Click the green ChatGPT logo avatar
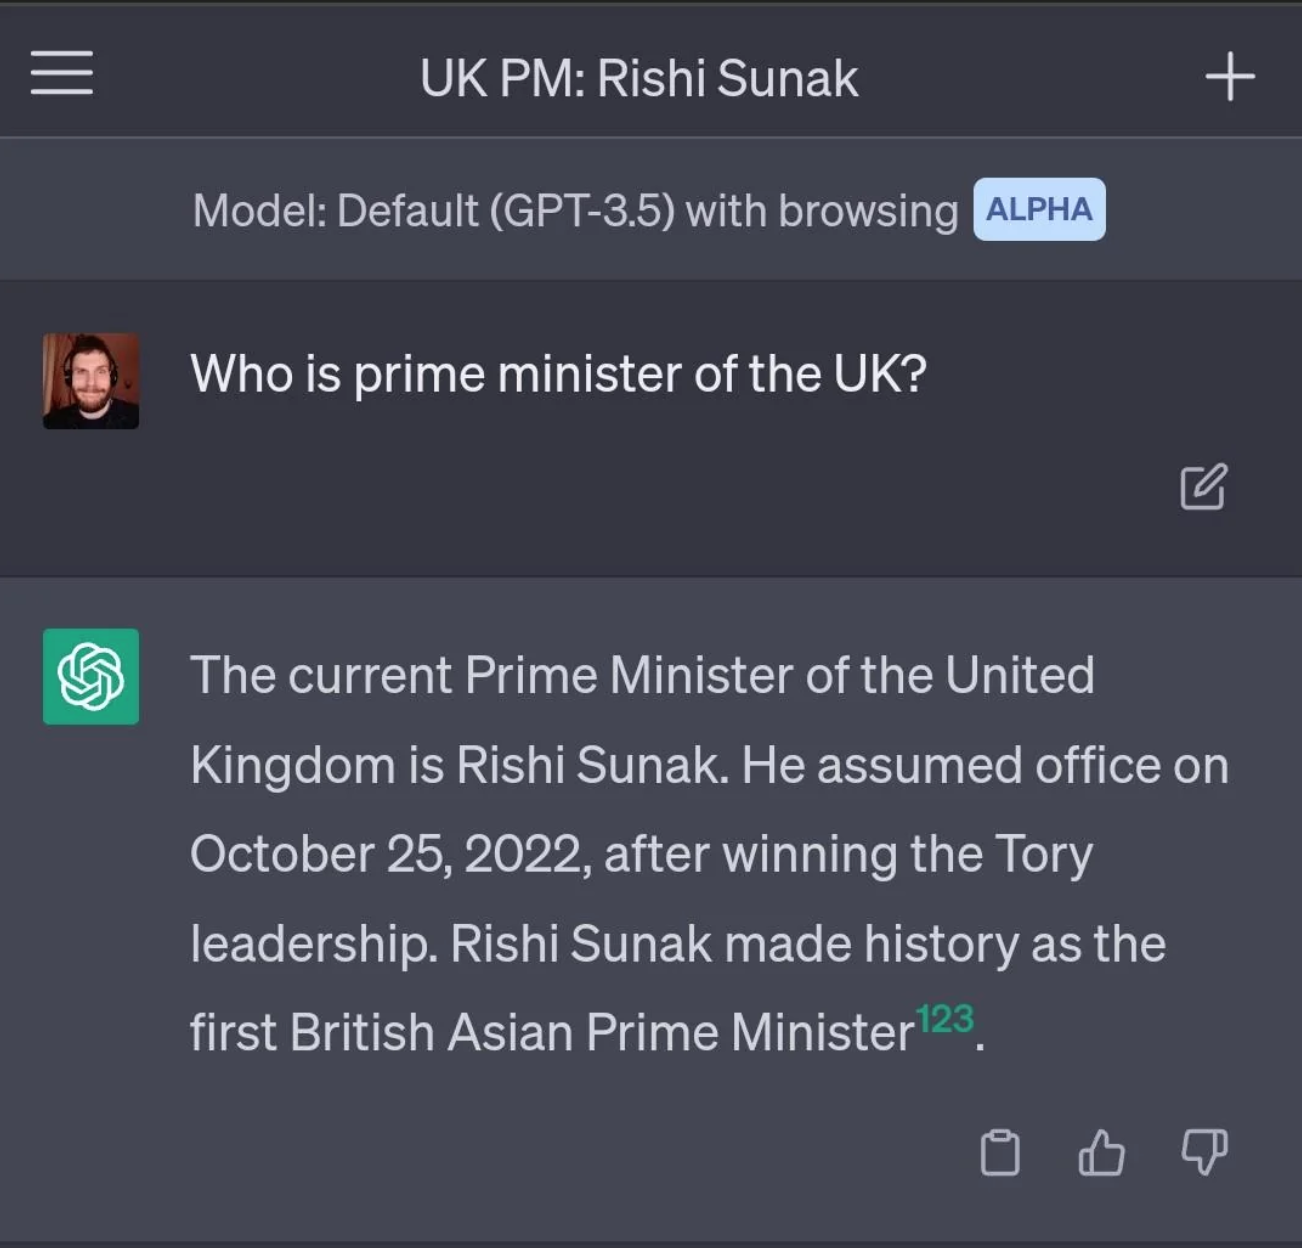 pyautogui.click(x=91, y=677)
